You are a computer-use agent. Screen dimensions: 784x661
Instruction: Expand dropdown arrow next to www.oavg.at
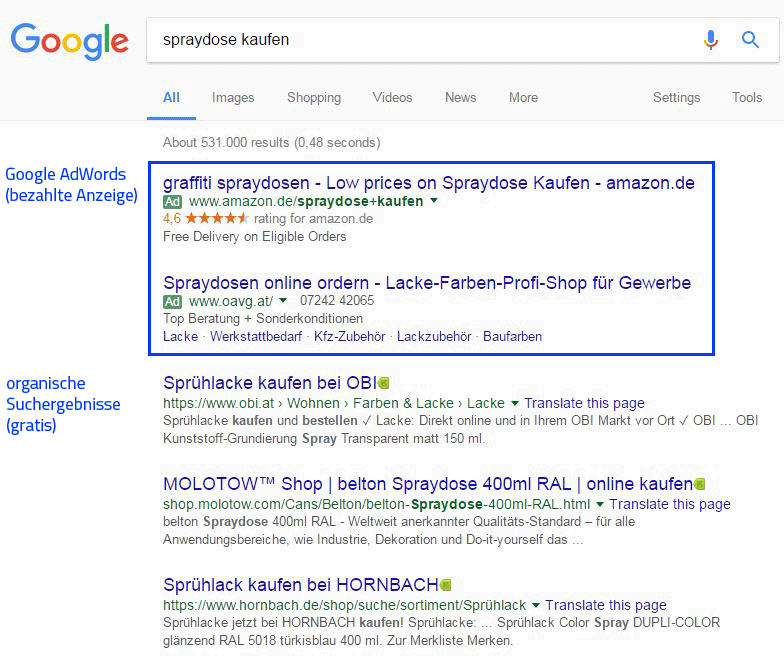[x=283, y=300]
